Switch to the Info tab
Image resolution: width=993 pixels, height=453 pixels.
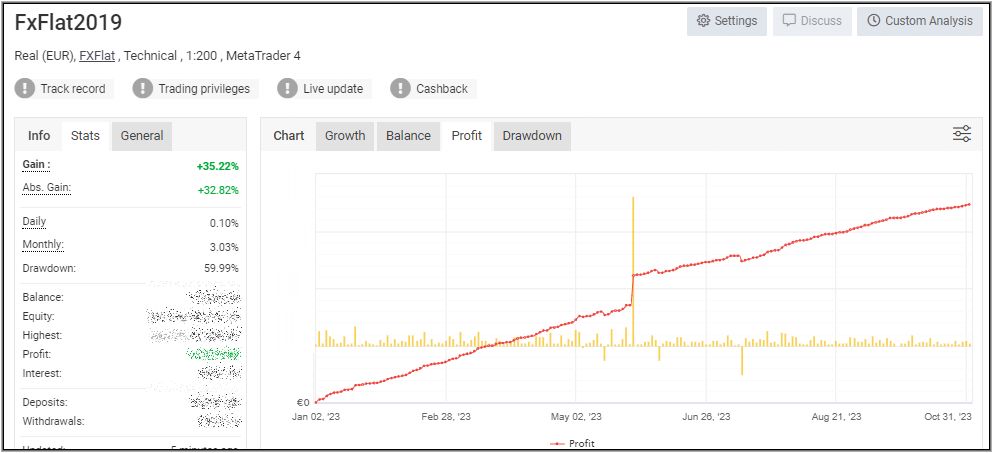[39, 136]
